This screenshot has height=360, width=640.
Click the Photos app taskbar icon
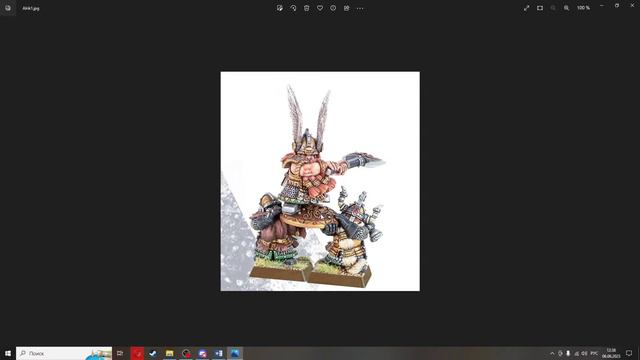pos(235,353)
